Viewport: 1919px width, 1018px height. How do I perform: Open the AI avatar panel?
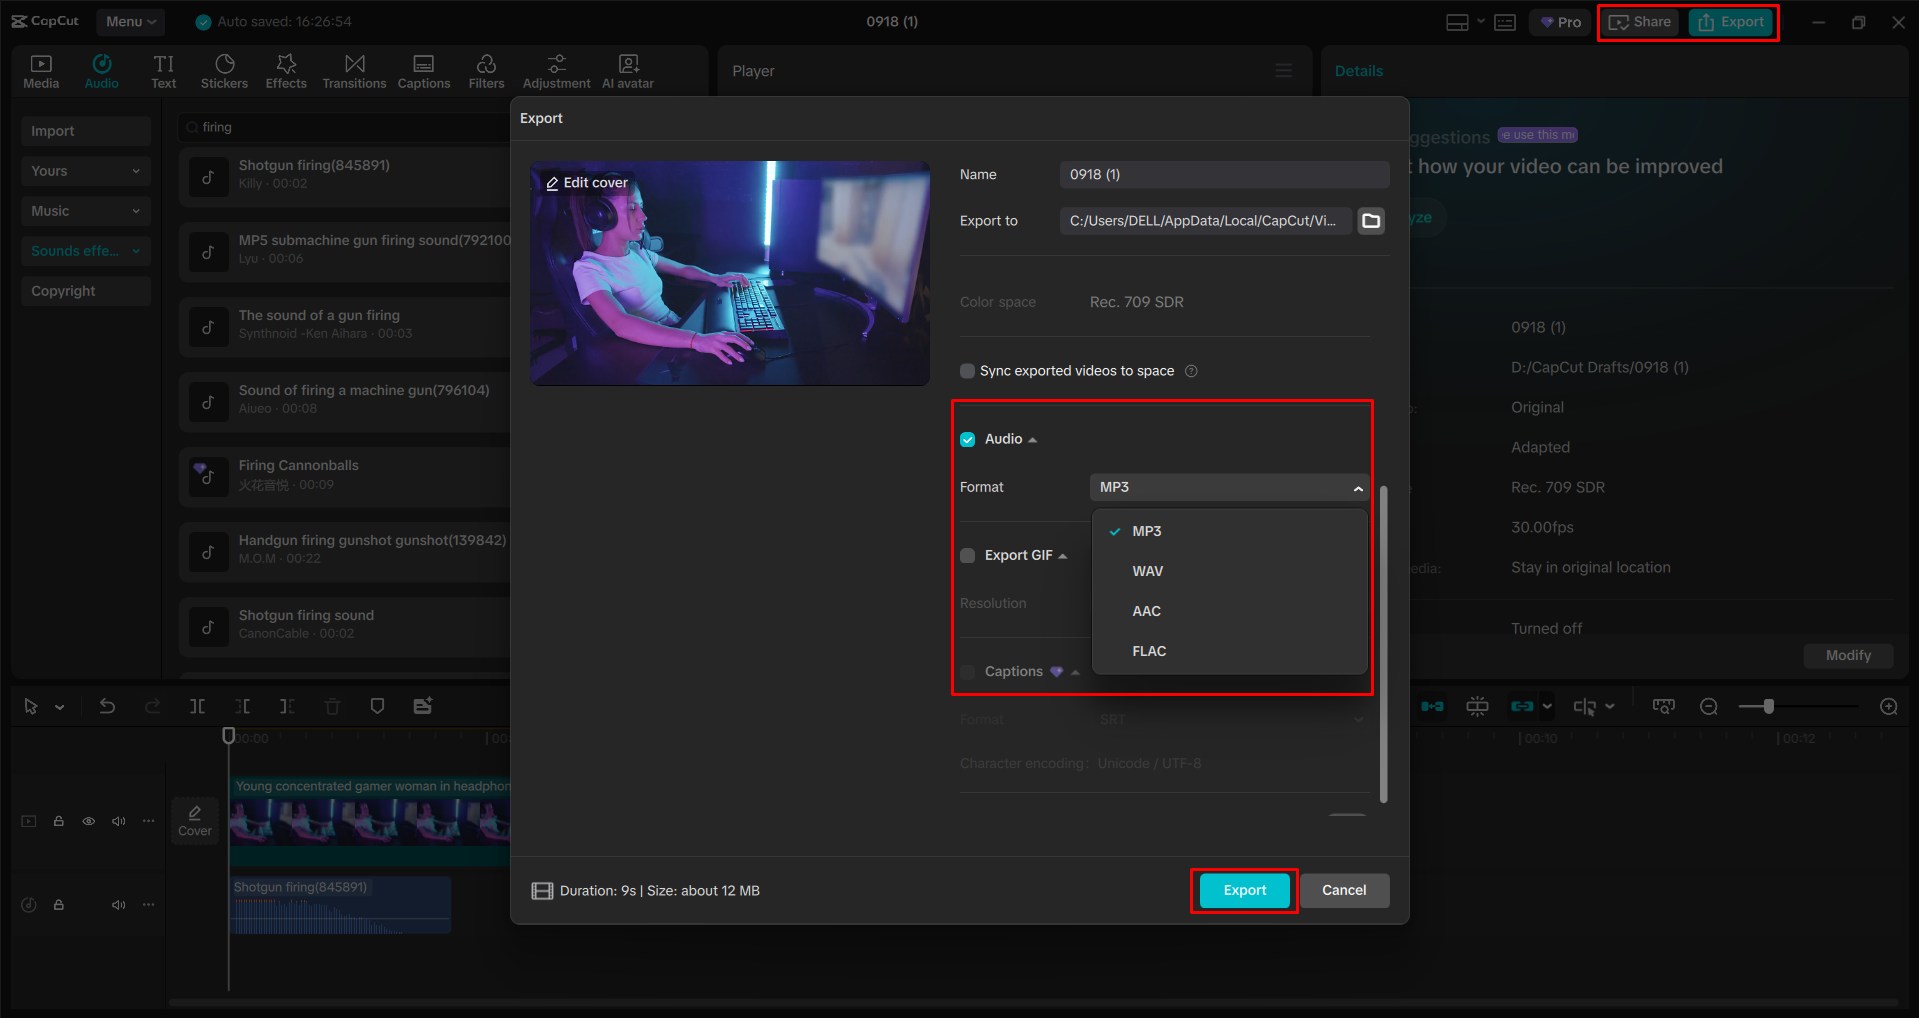coord(627,70)
